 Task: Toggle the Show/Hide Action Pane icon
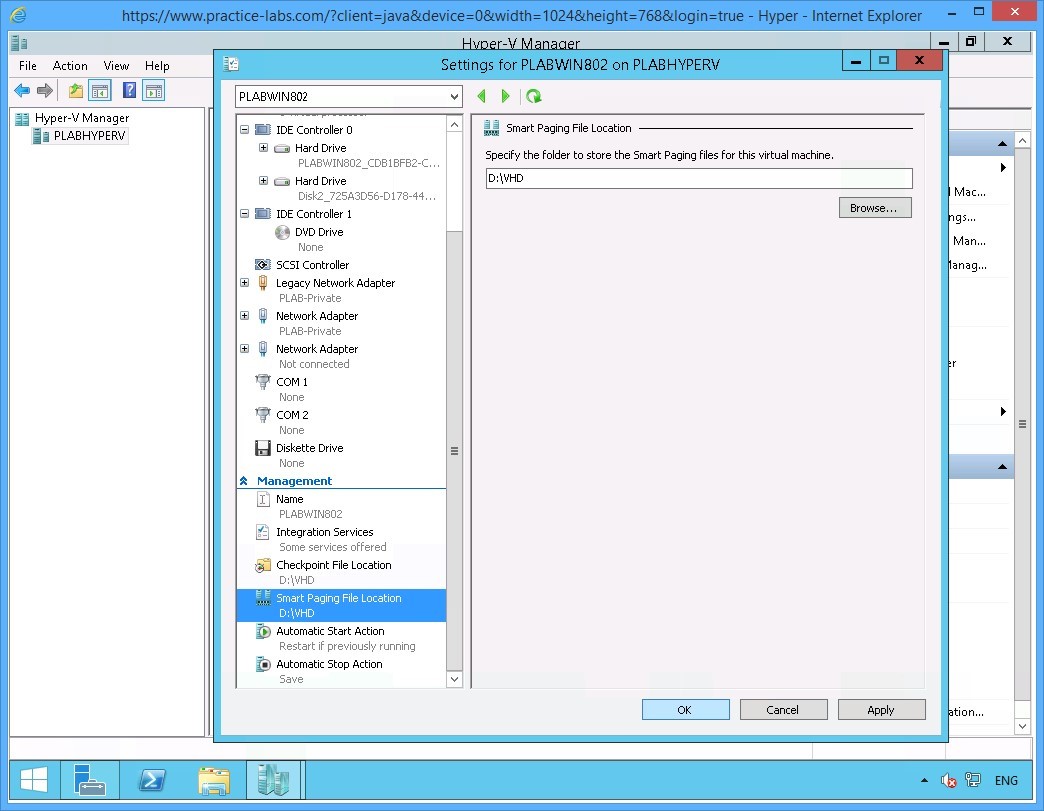153,90
